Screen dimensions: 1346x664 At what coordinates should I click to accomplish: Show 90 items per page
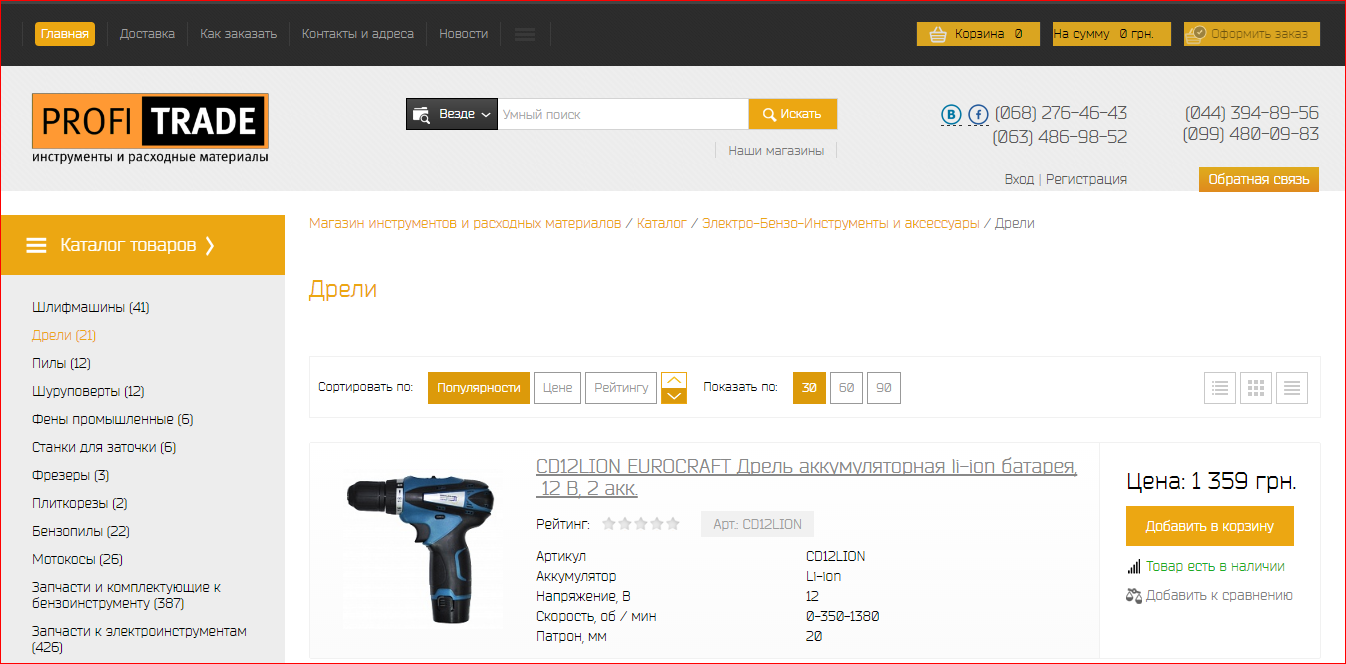point(884,388)
